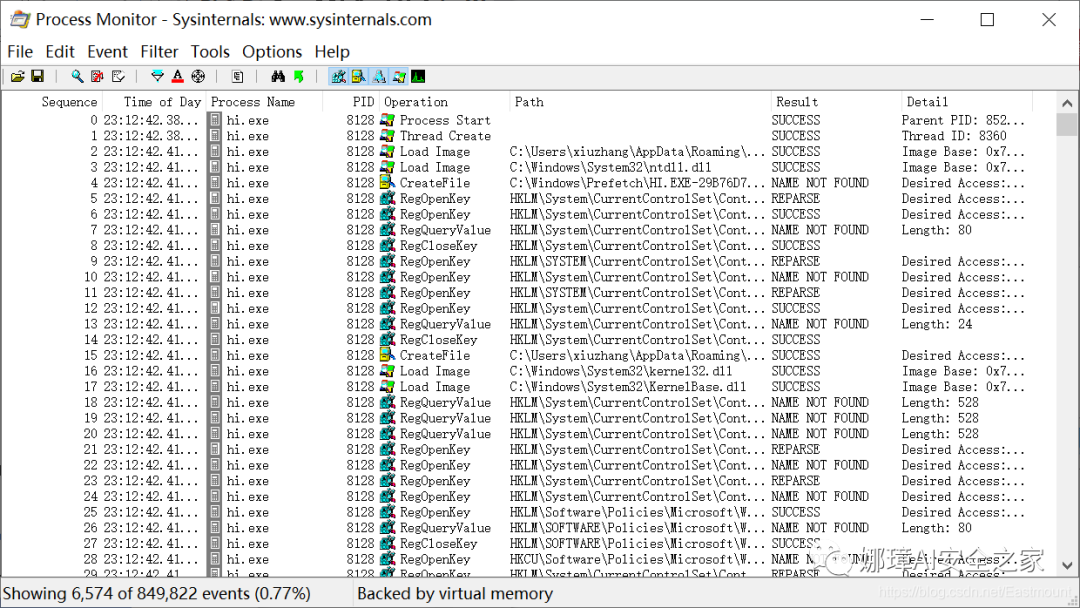Click HKCU\Software\Policies path in row 28
Screen dimensions: 1080x608
click(637, 560)
